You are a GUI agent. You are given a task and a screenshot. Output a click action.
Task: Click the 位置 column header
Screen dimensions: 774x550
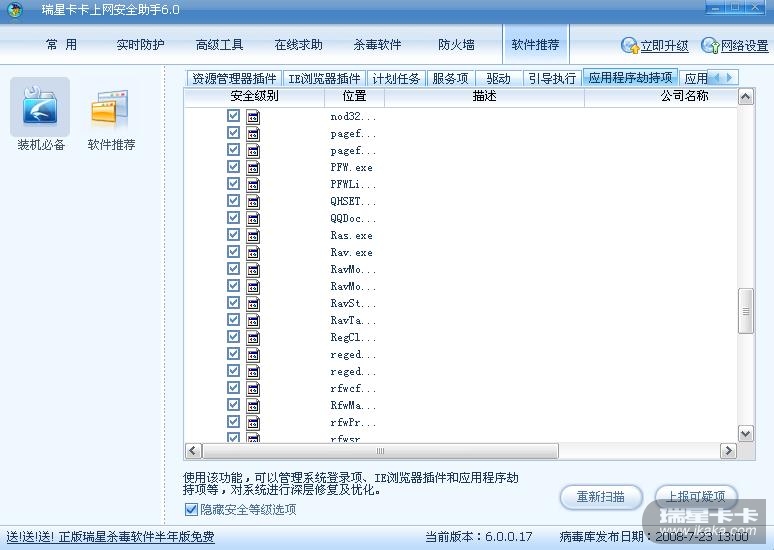click(354, 96)
